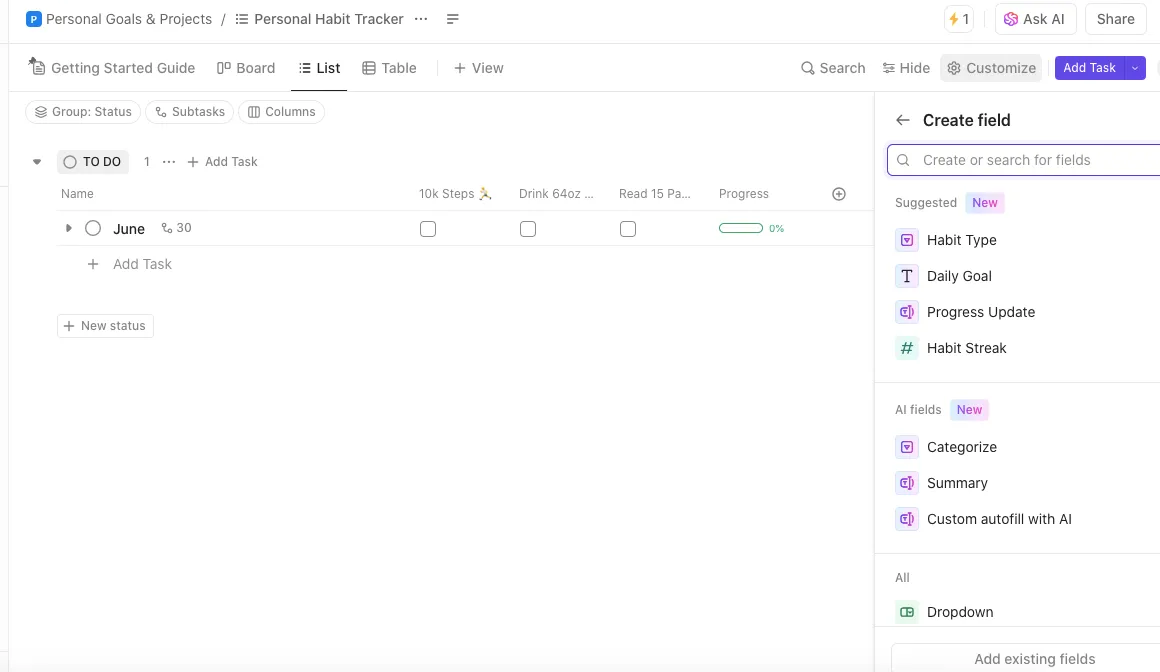This screenshot has height=672, width=1160.
Task: Click the Personal Habit Tracker breadcrumb
Action: click(x=328, y=19)
